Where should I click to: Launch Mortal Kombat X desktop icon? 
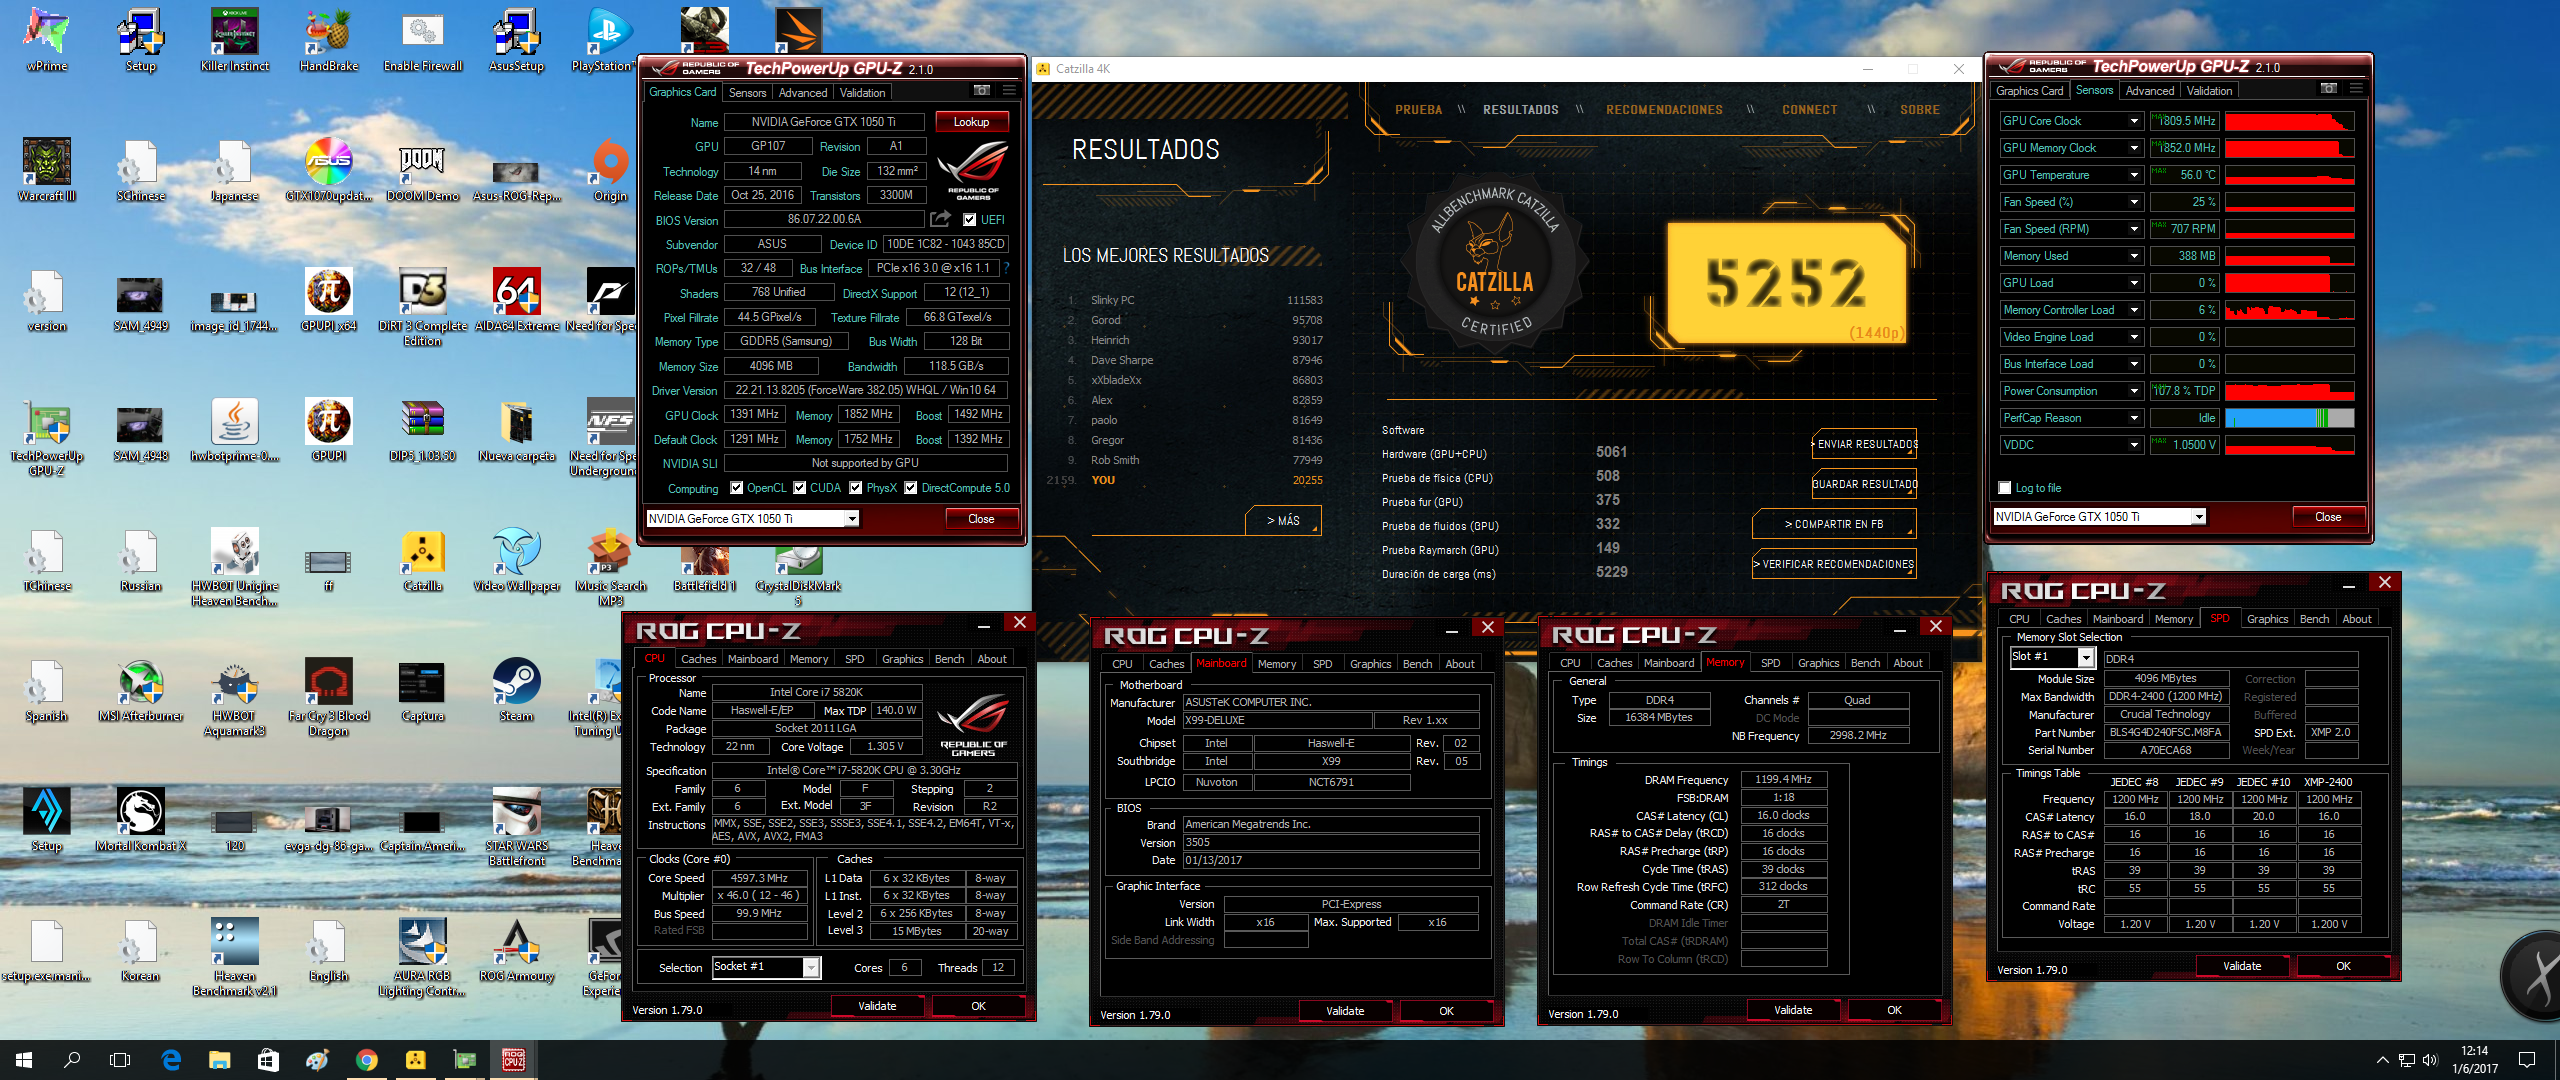point(140,818)
